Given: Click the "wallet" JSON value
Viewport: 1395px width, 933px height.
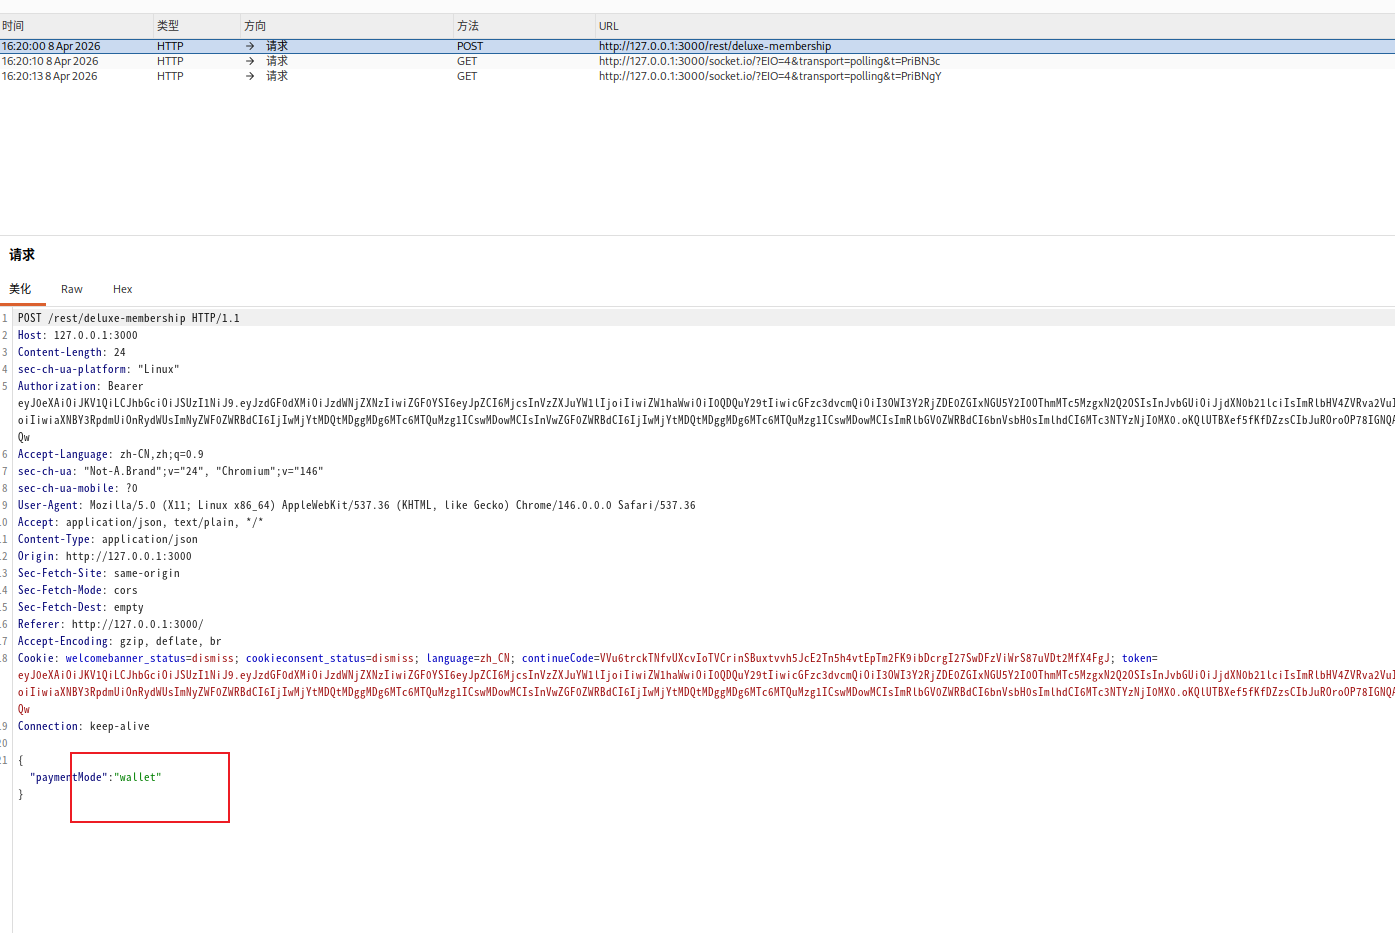Looking at the screenshot, I should 138,777.
